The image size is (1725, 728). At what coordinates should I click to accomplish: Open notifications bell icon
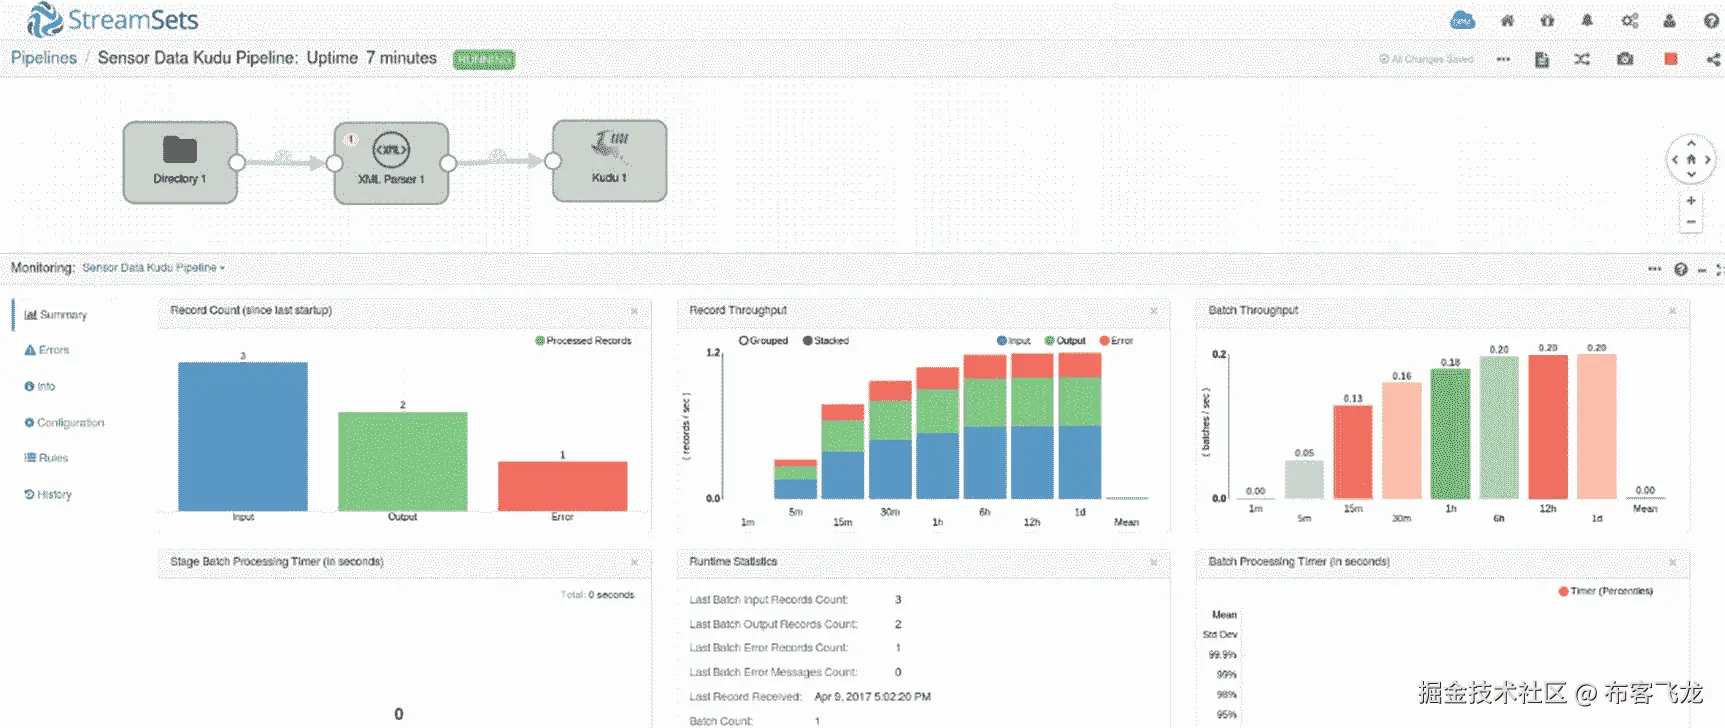point(1587,20)
